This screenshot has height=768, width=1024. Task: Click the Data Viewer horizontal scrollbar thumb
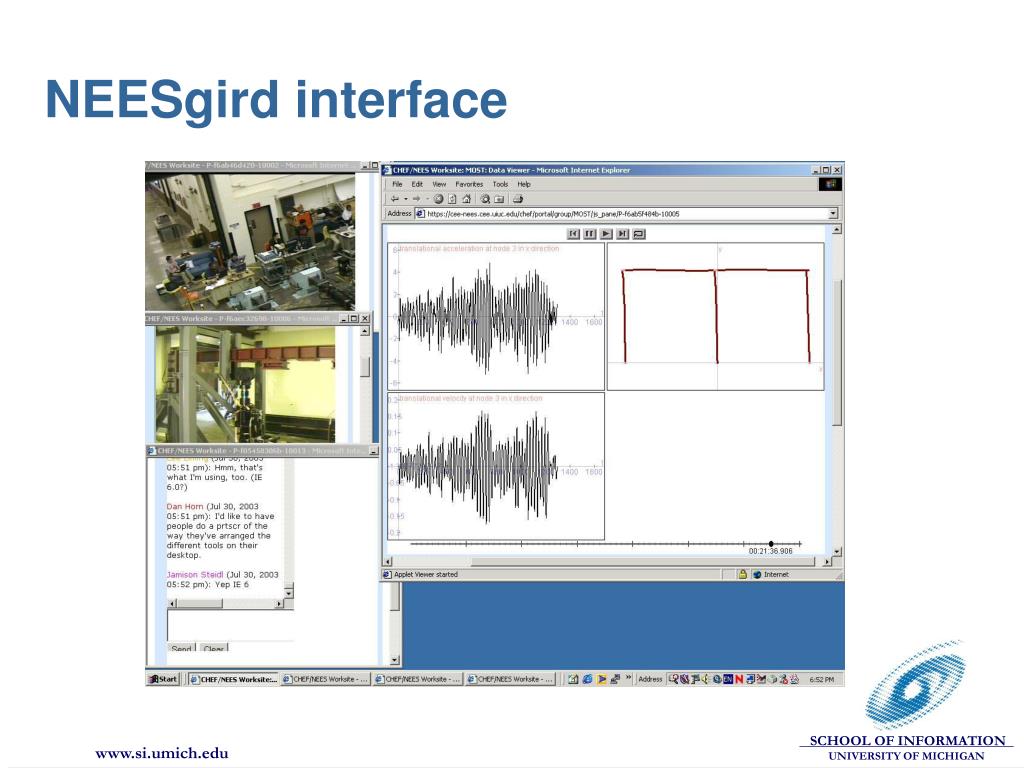tap(643, 562)
